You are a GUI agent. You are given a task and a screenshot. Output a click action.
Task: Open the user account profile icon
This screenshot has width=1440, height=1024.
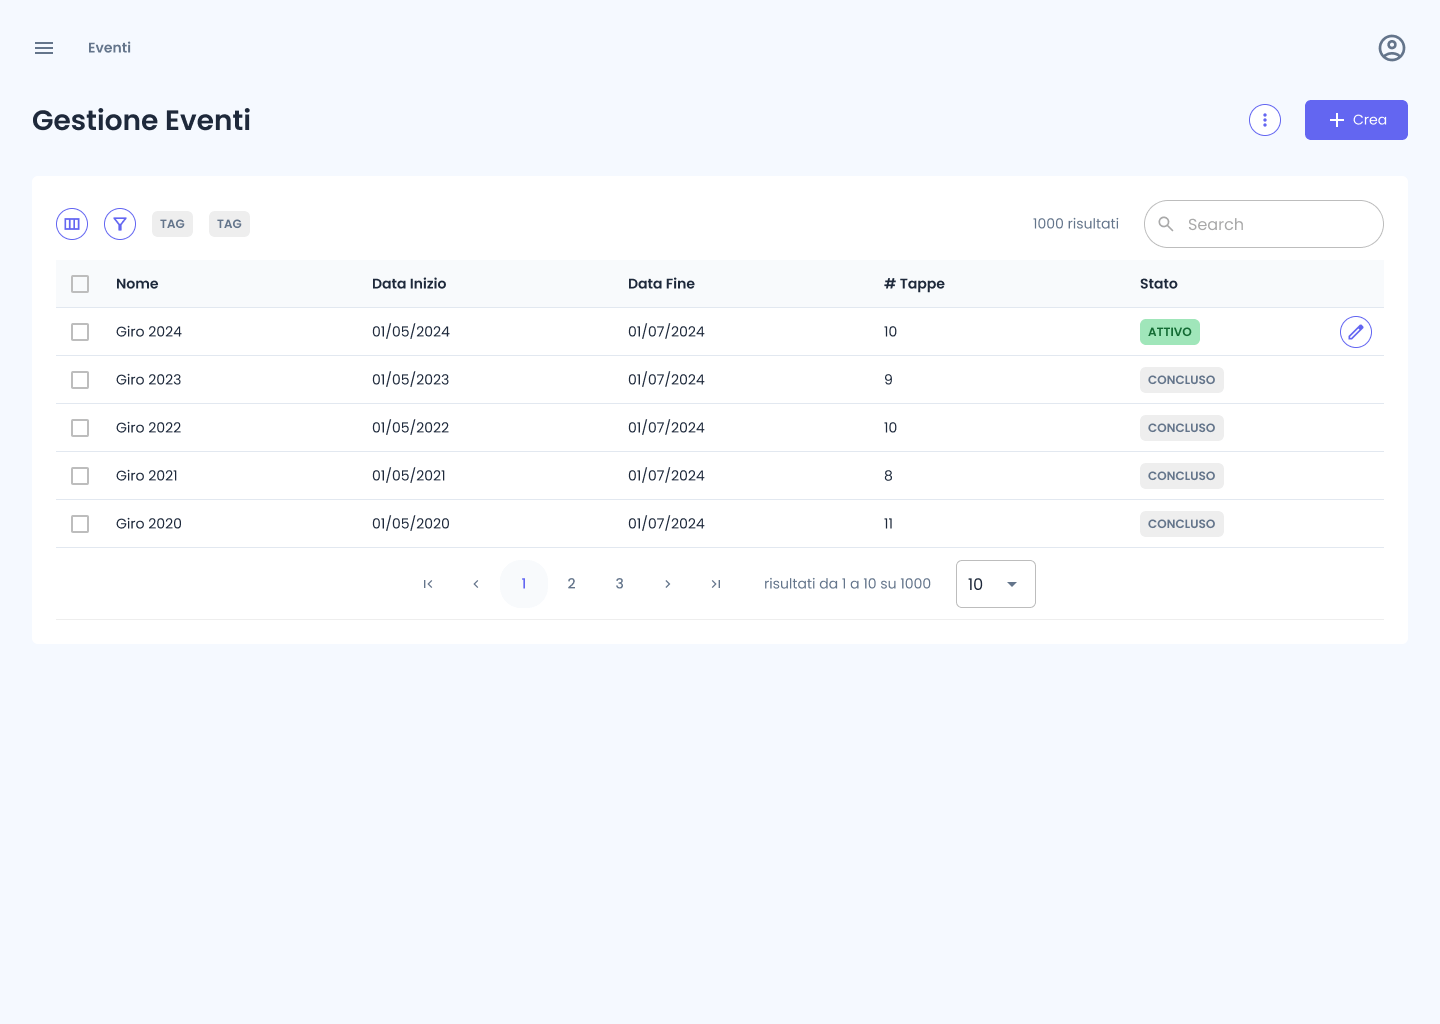click(x=1392, y=48)
